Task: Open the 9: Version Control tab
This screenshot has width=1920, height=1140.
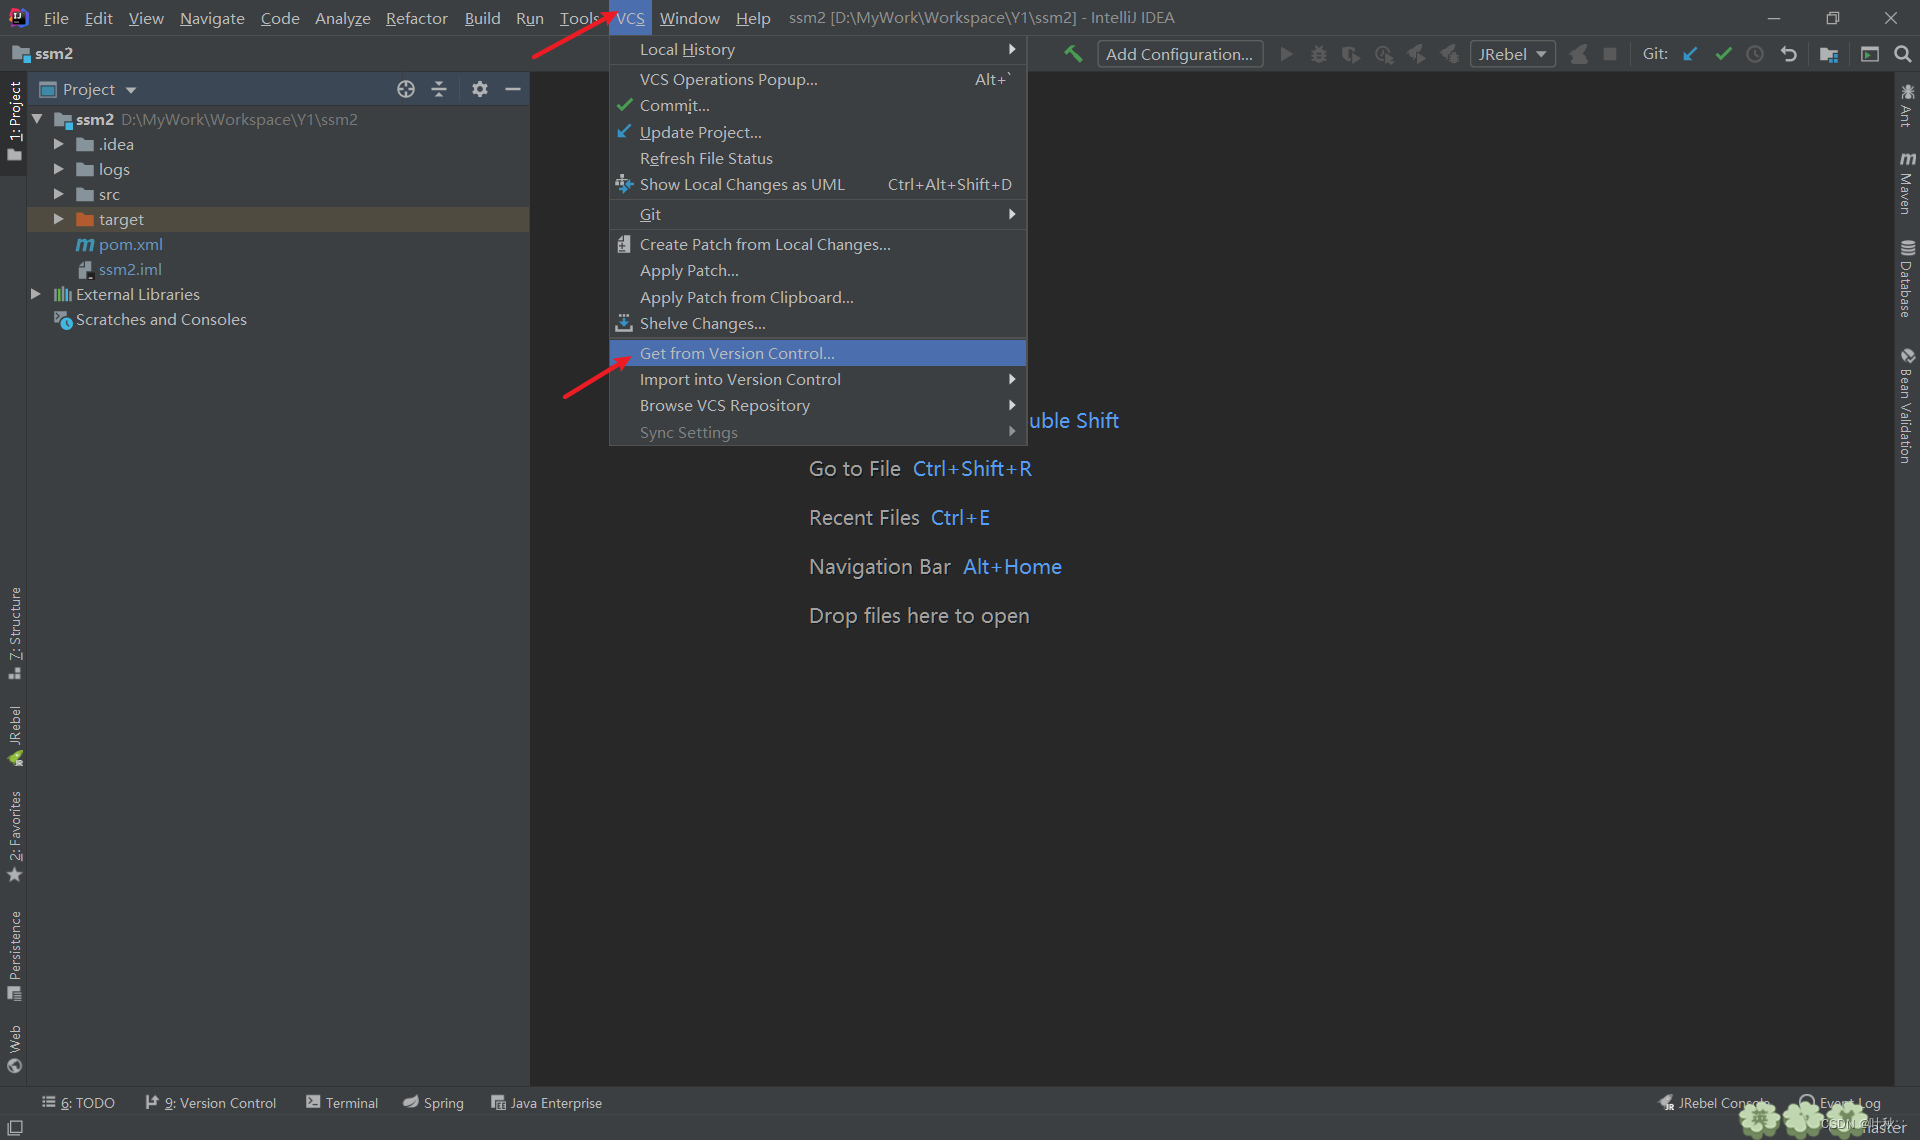Action: 211,1102
